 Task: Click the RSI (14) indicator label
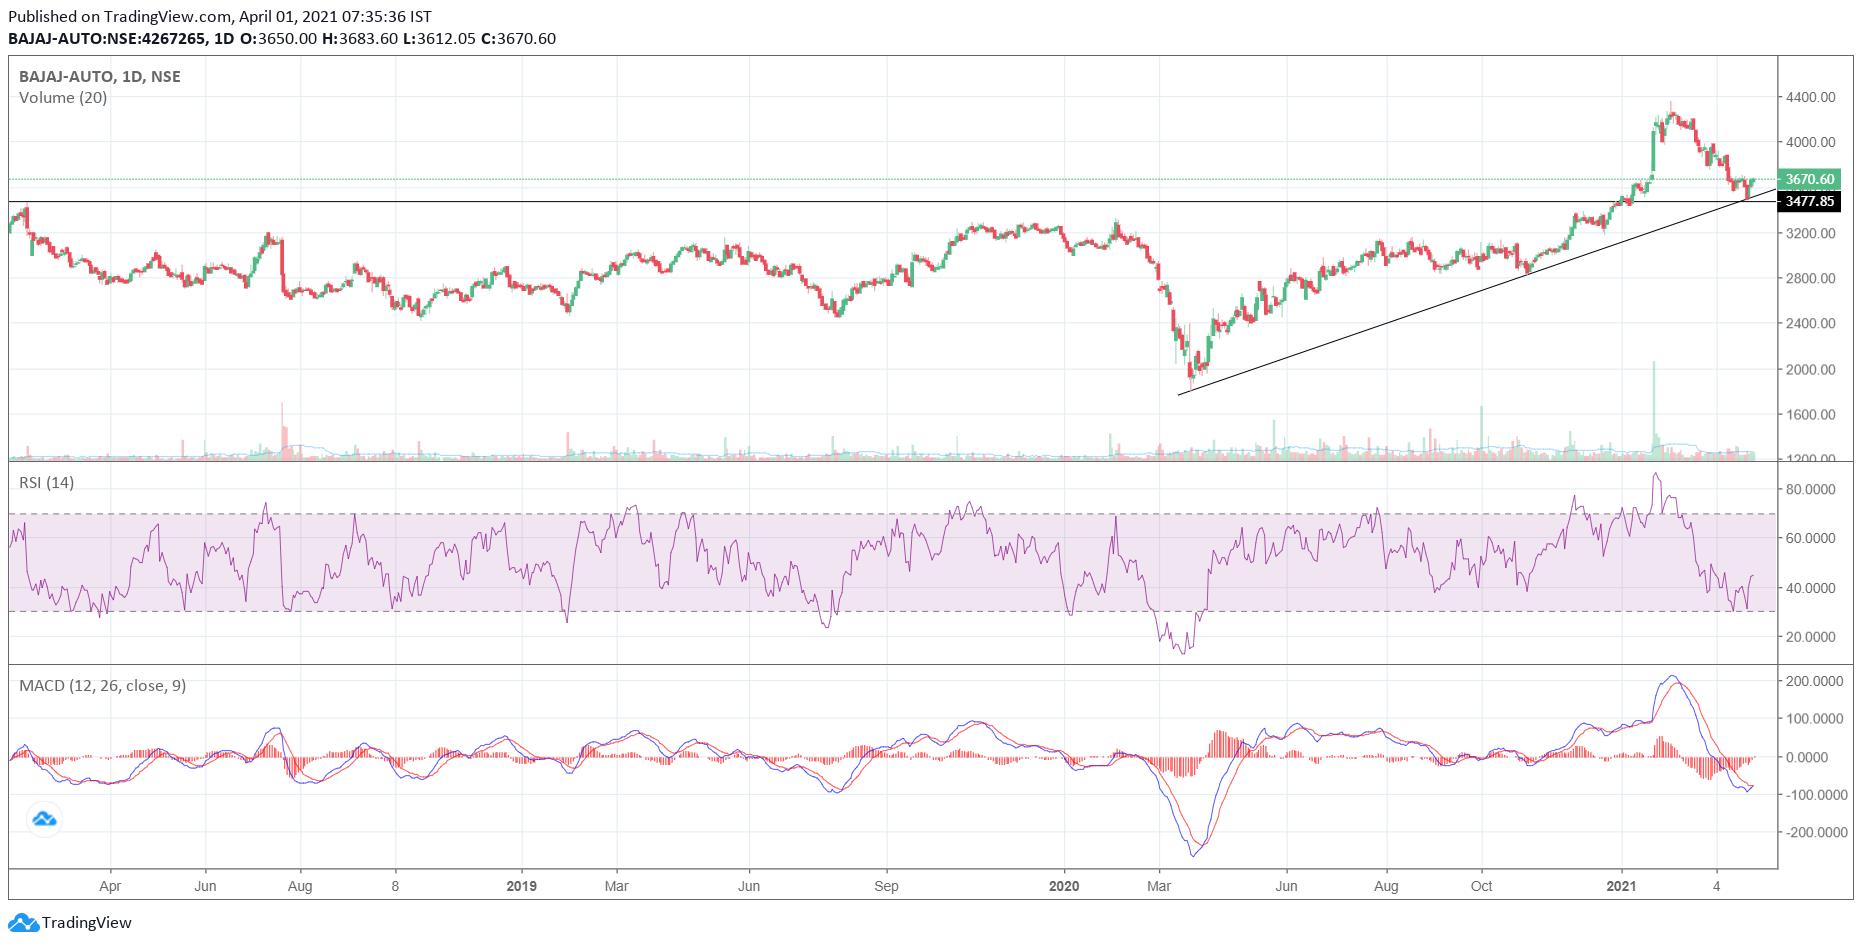[x=46, y=483]
